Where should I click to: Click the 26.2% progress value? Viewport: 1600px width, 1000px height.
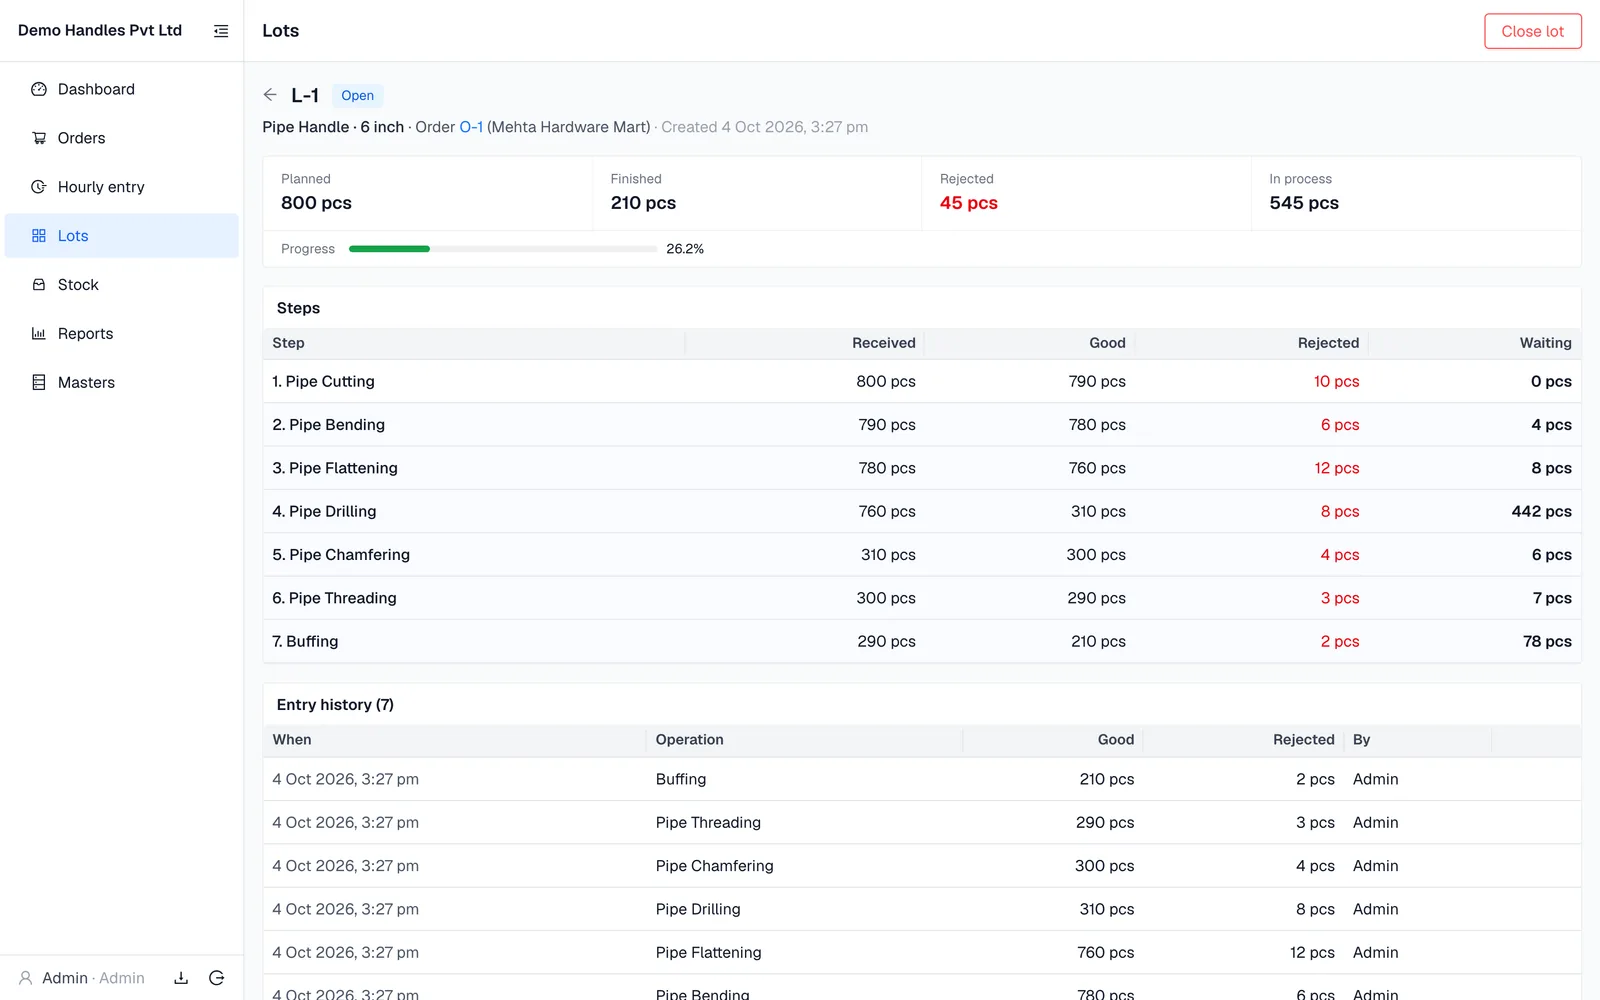[685, 249]
